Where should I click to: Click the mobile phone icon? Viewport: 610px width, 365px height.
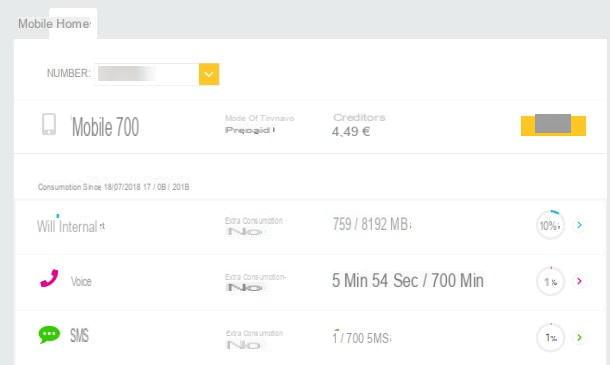pyautogui.click(x=49, y=125)
